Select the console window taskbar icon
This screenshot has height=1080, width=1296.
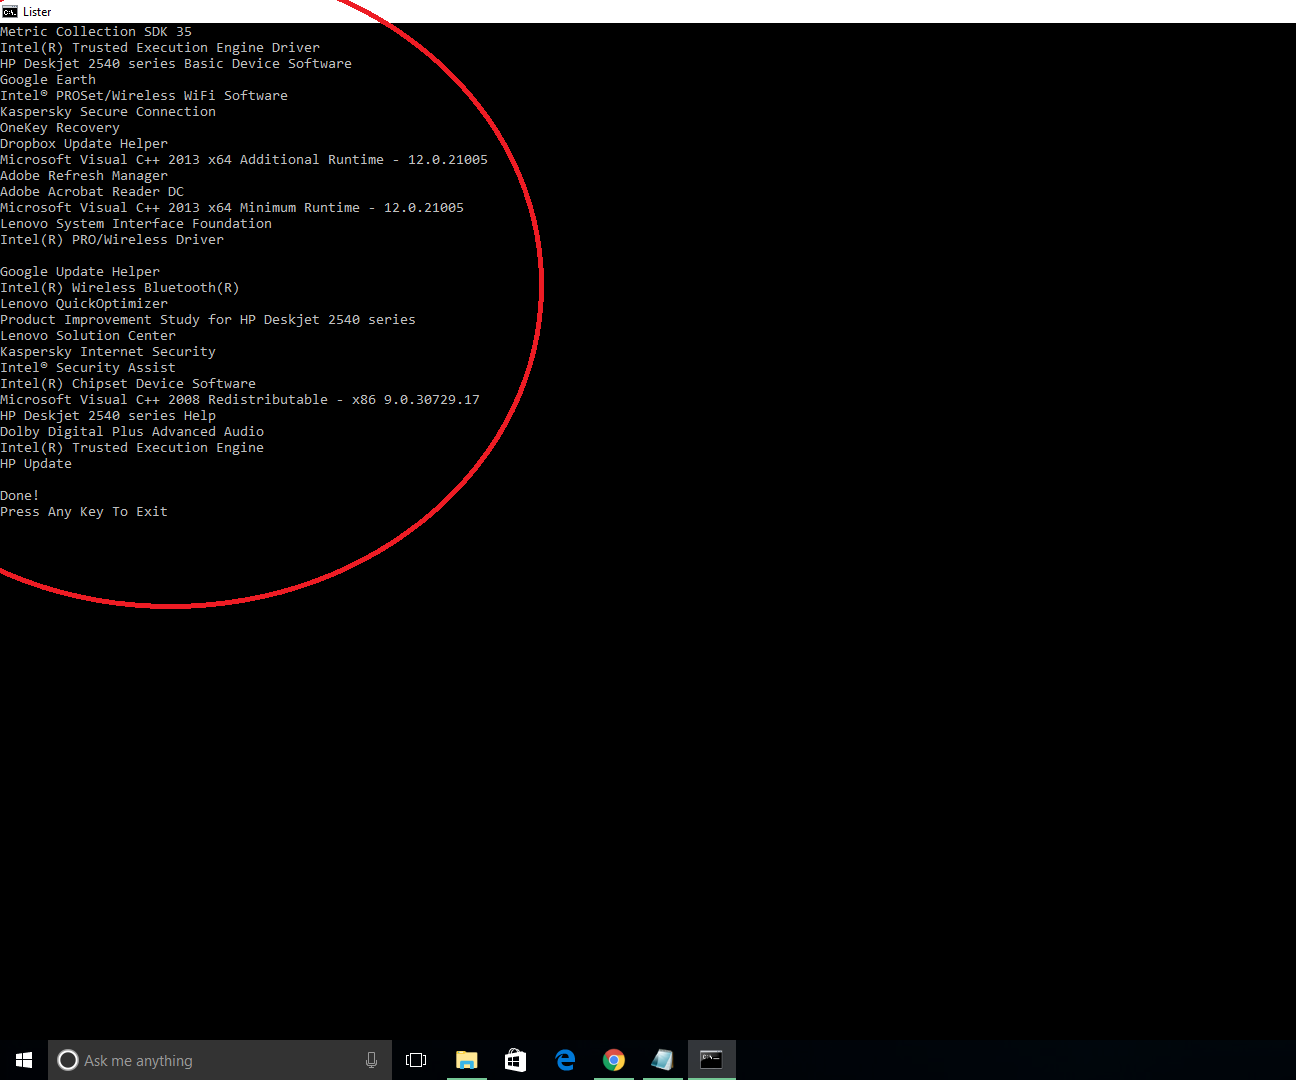coord(711,1060)
